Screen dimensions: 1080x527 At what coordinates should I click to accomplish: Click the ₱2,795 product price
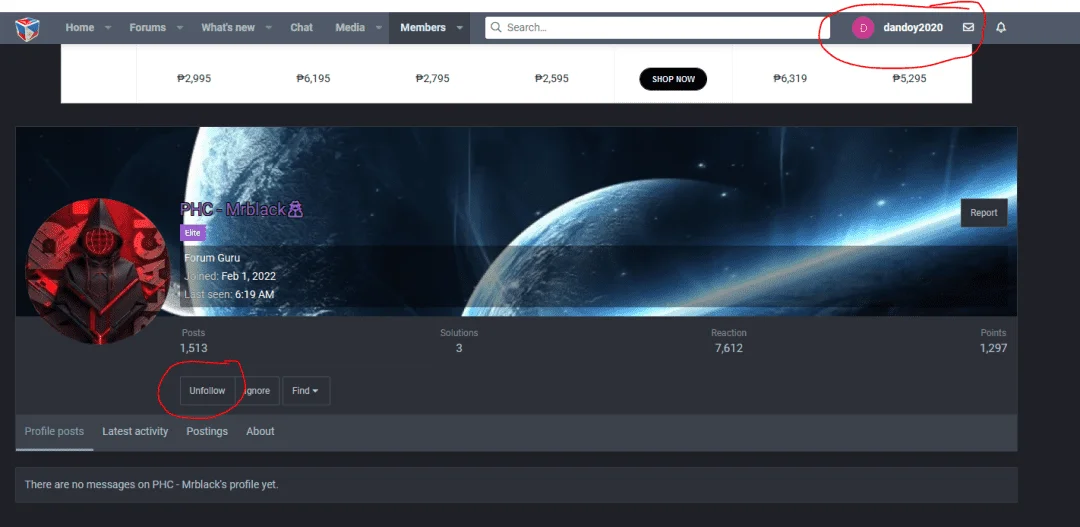[x=433, y=79]
